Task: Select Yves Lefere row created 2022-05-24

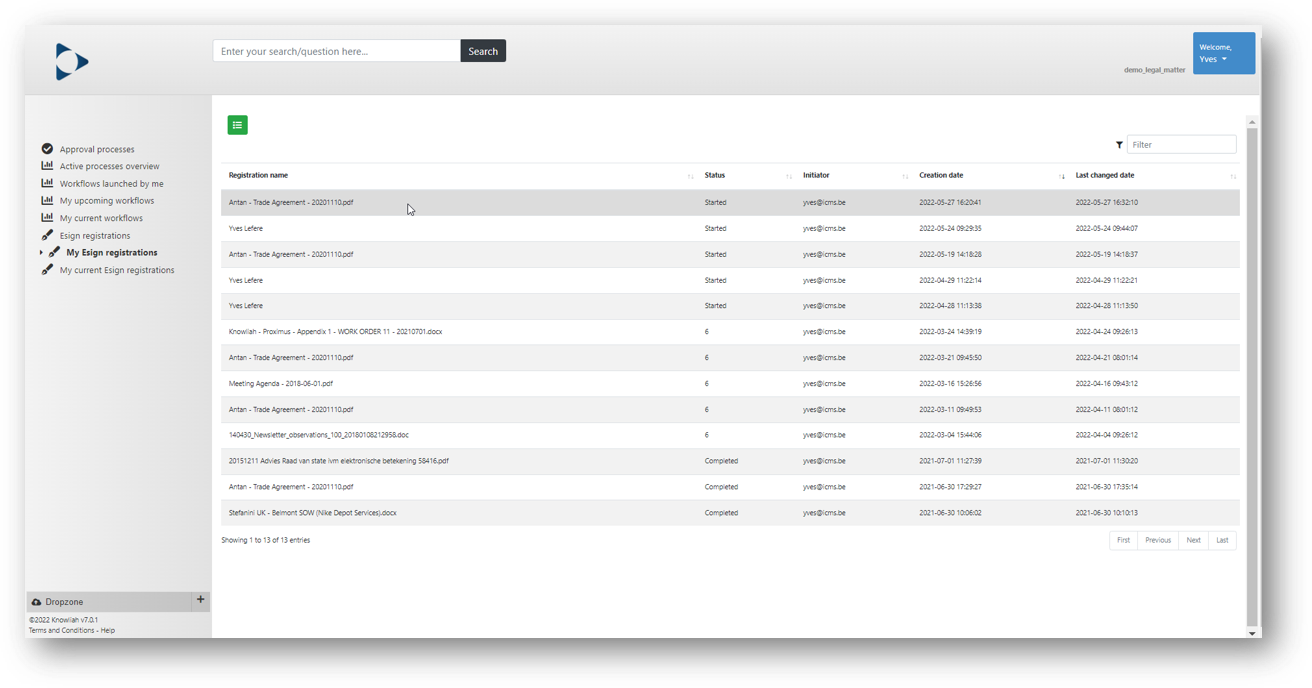Action: pyautogui.click(x=730, y=228)
